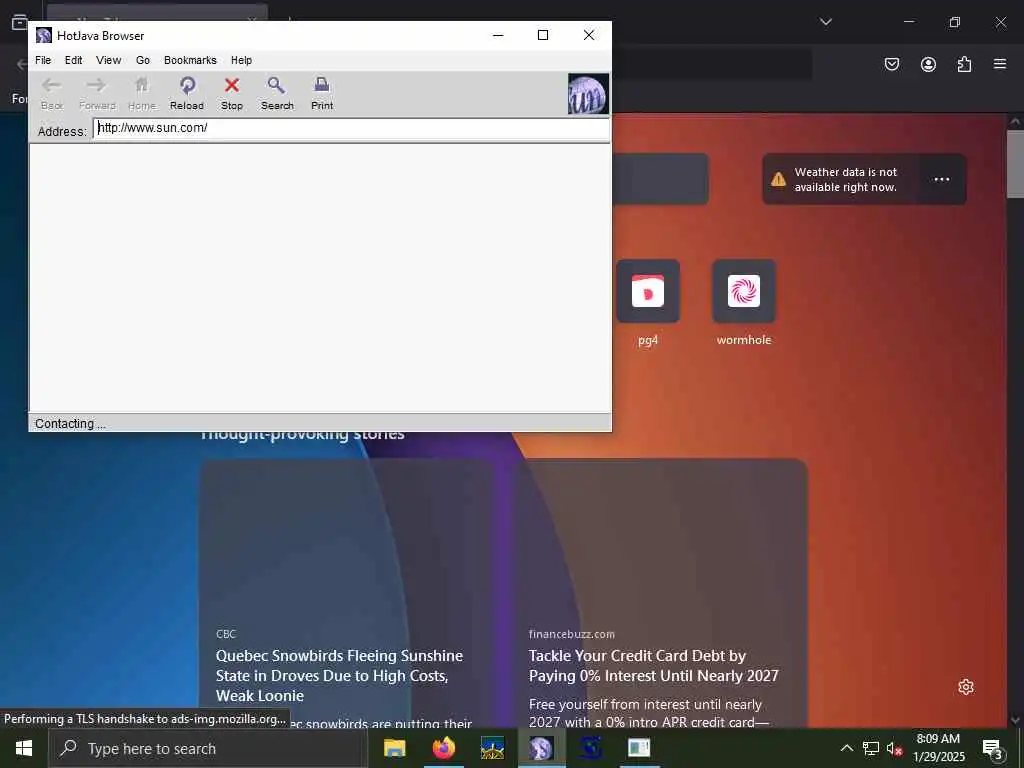Open the Firefox account icon
The image size is (1024, 768).
[x=928, y=64]
